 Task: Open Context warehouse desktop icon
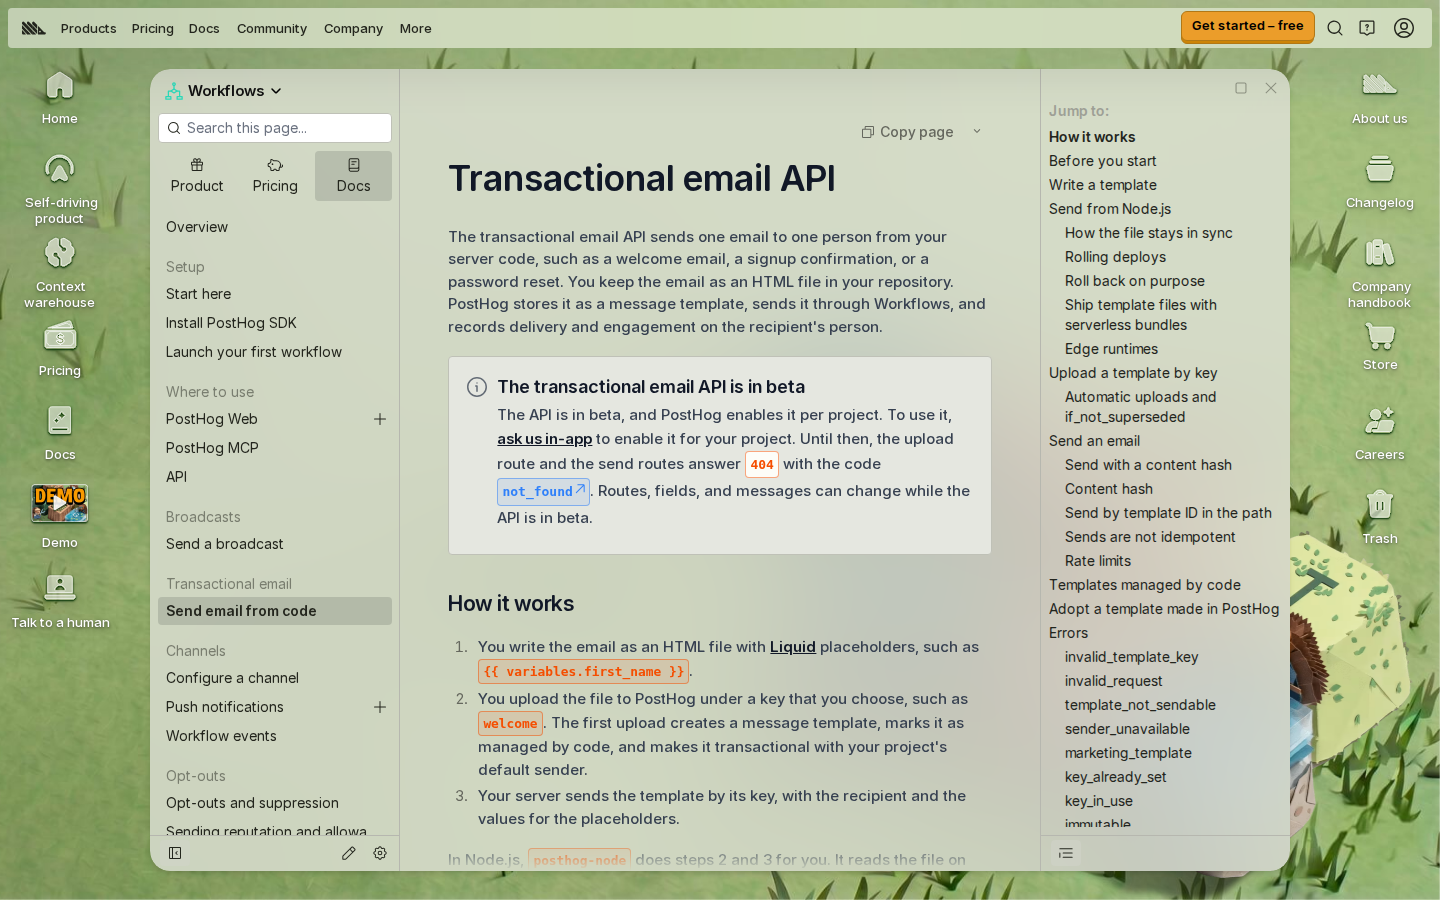pos(60,272)
